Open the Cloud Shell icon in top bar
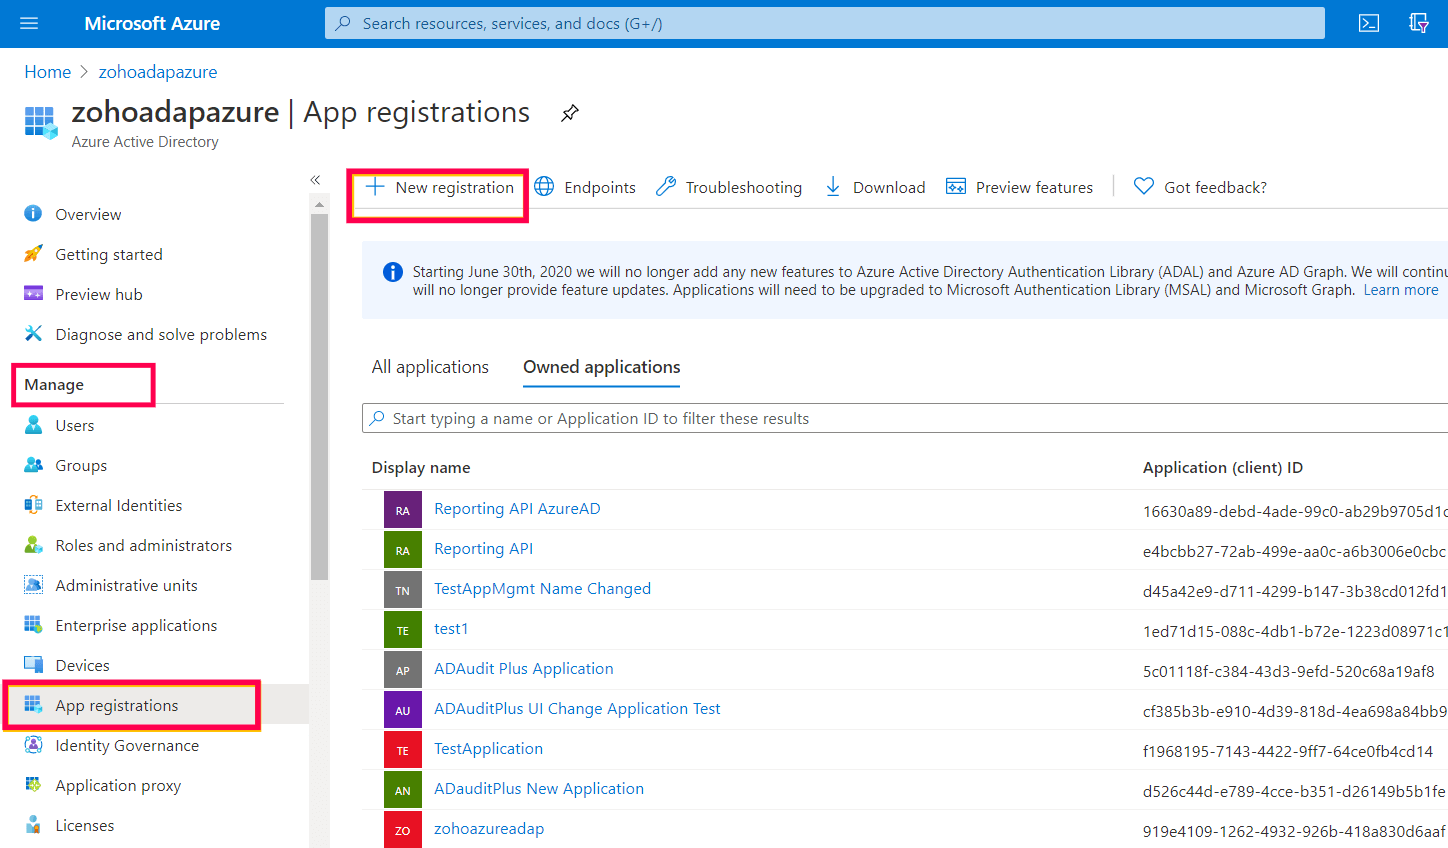Viewport: 1448px width, 848px height. point(1368,22)
